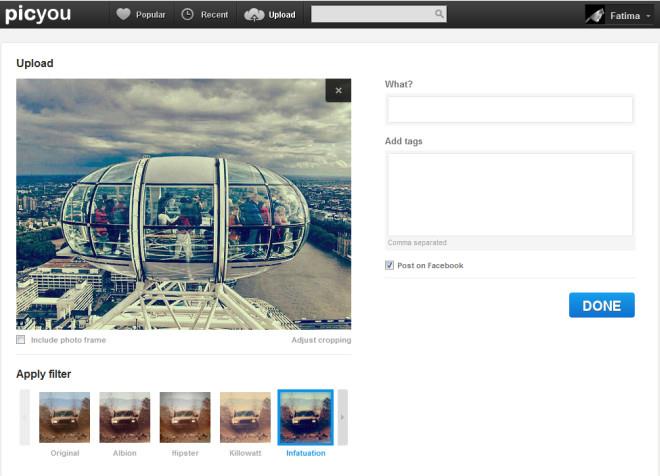The image size is (660, 476).
Task: Click the What? text field
Action: [510, 109]
